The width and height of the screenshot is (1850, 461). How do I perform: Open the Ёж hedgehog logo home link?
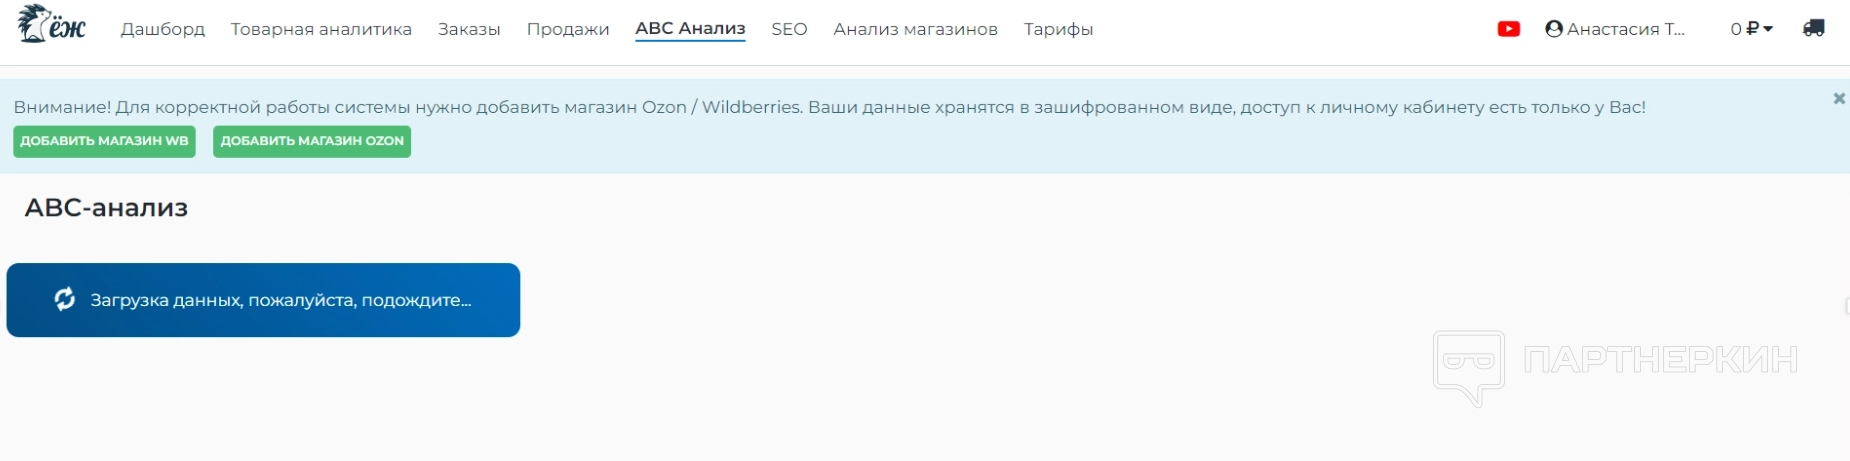point(52,24)
